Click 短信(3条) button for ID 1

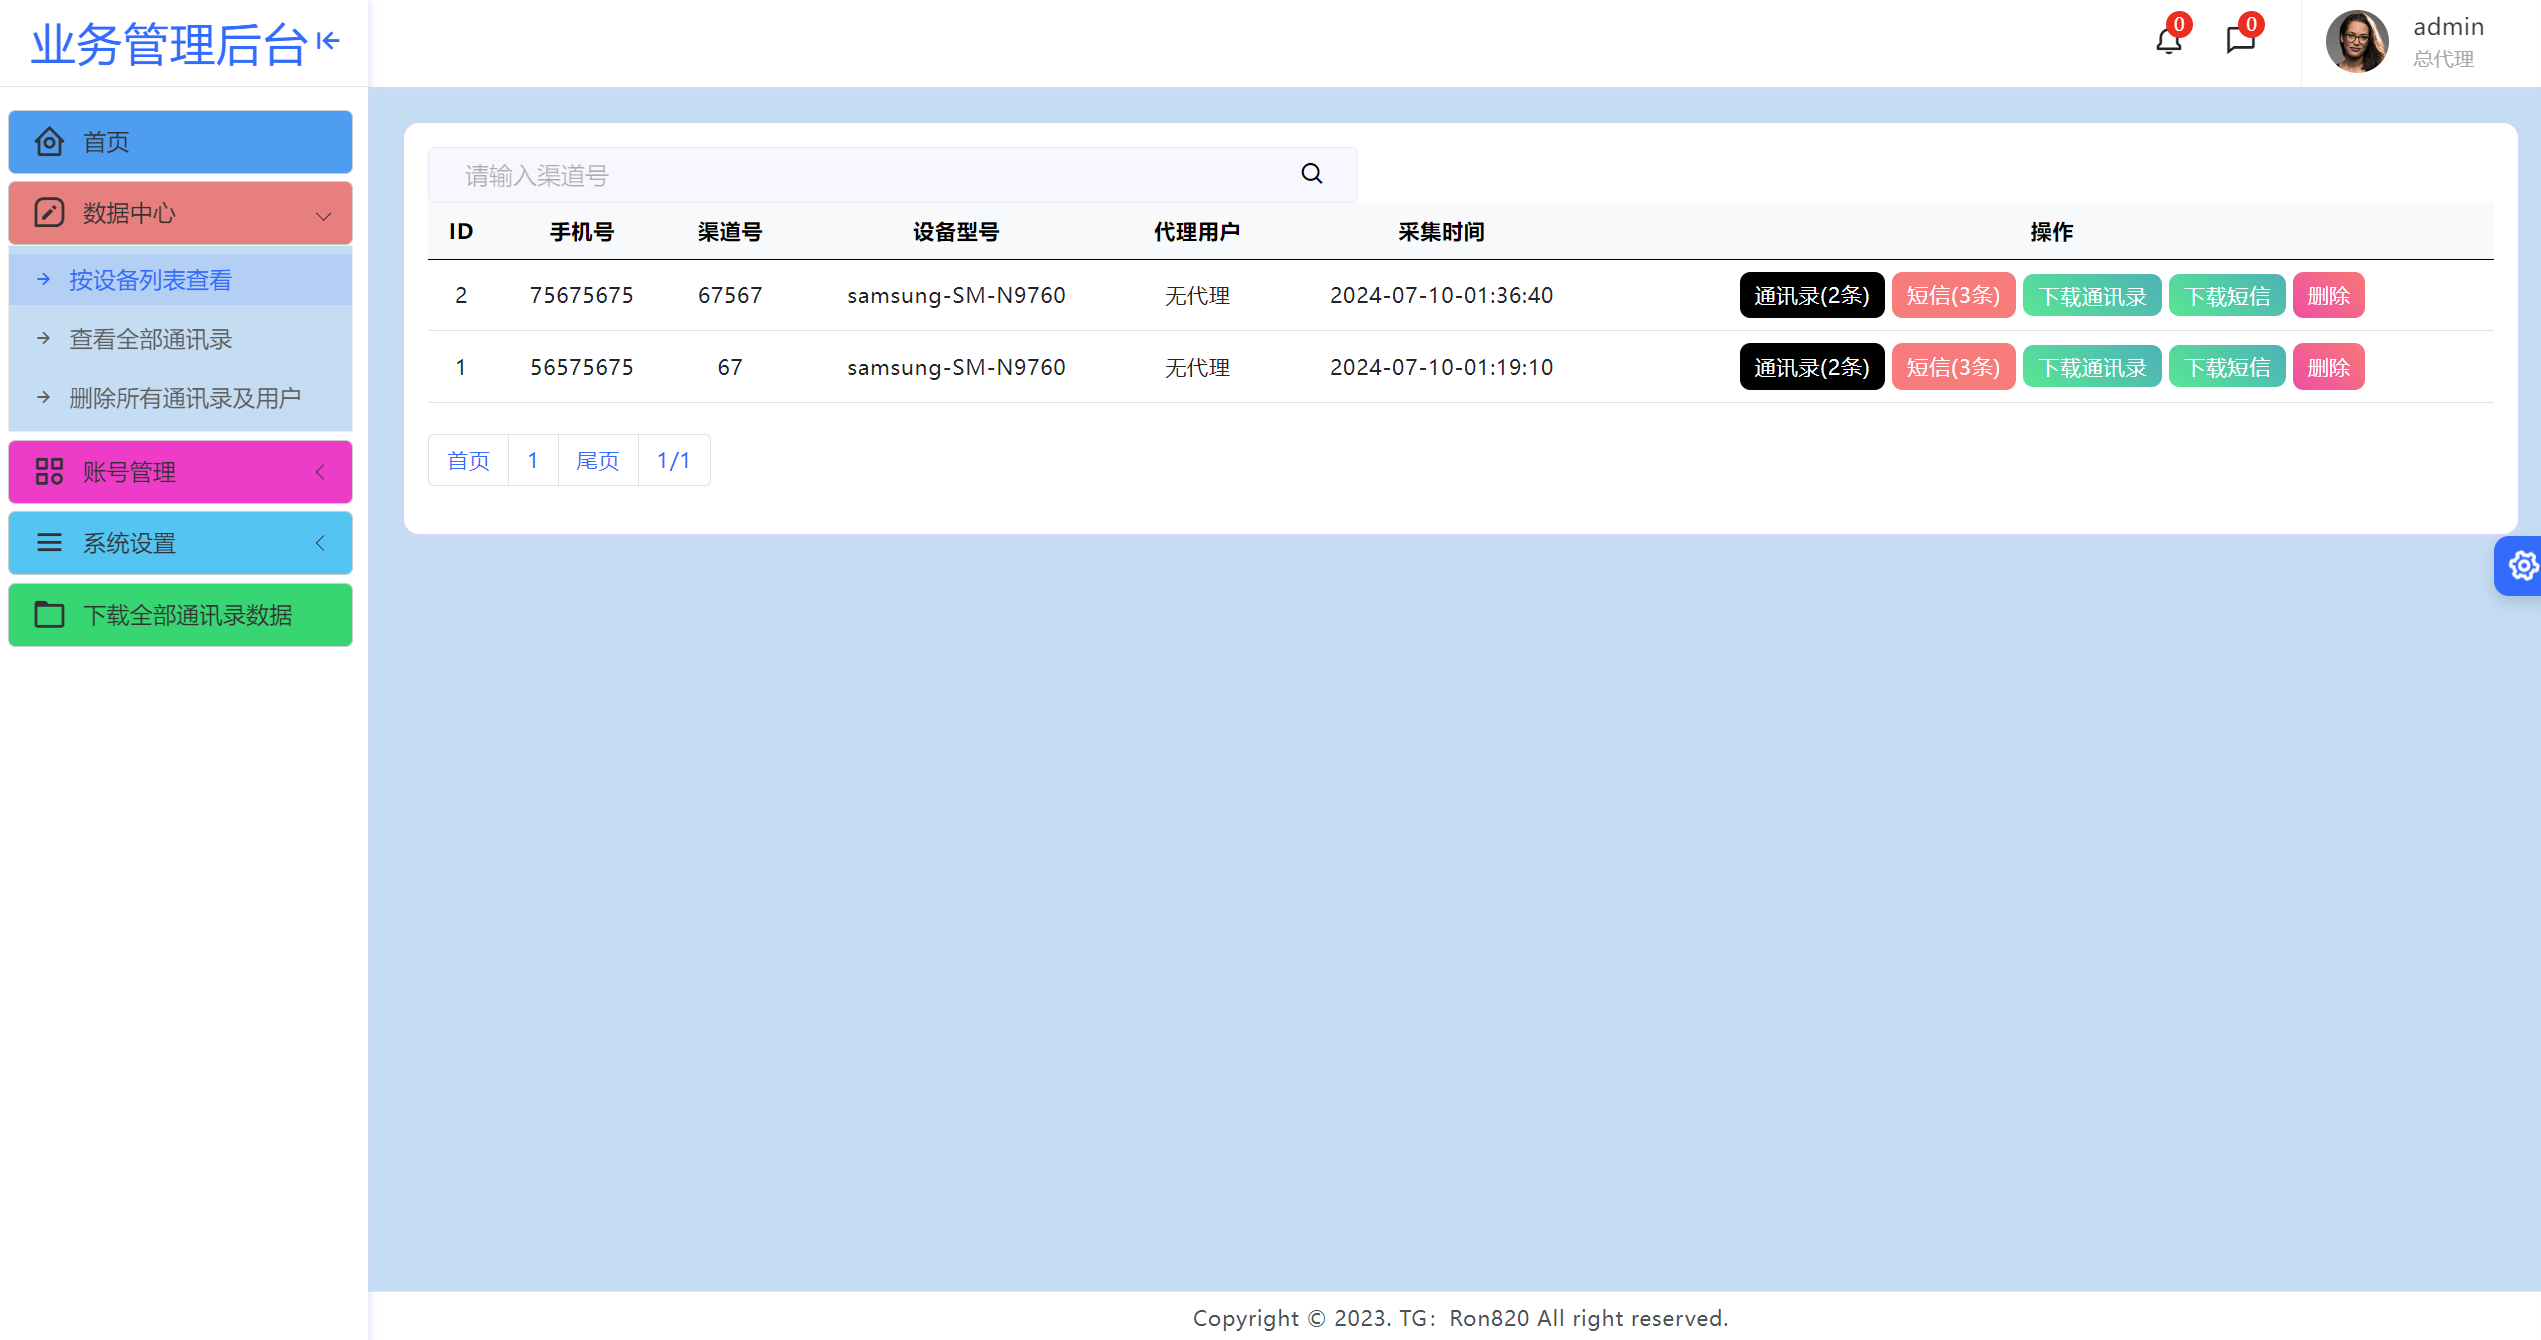tap(1949, 367)
